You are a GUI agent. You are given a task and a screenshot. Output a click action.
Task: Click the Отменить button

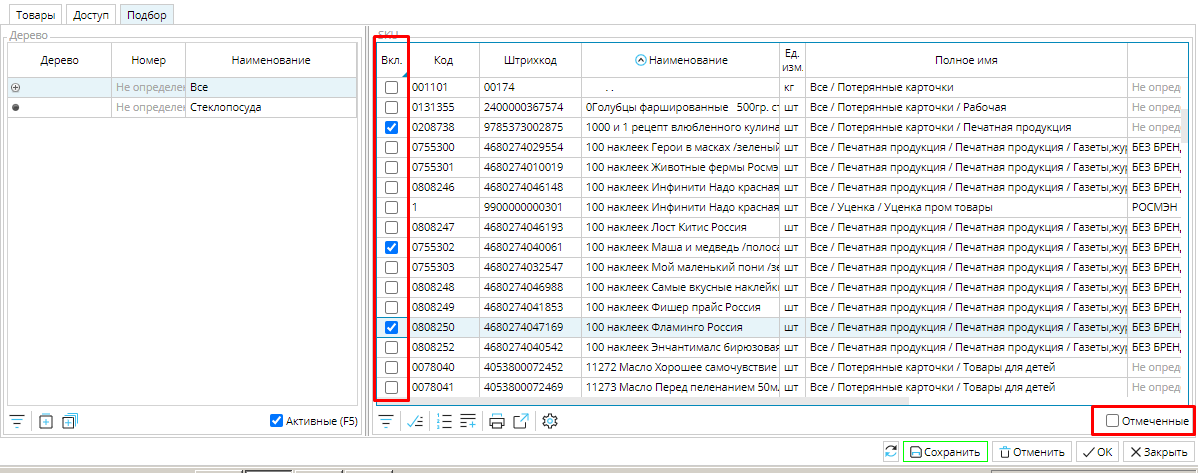pyautogui.click(x=1032, y=452)
